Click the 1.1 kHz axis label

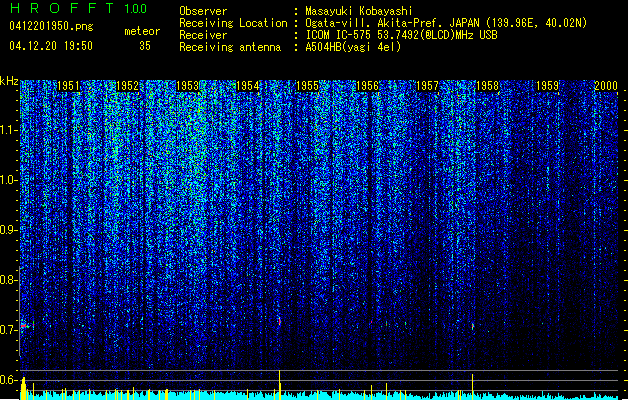tap(8, 130)
